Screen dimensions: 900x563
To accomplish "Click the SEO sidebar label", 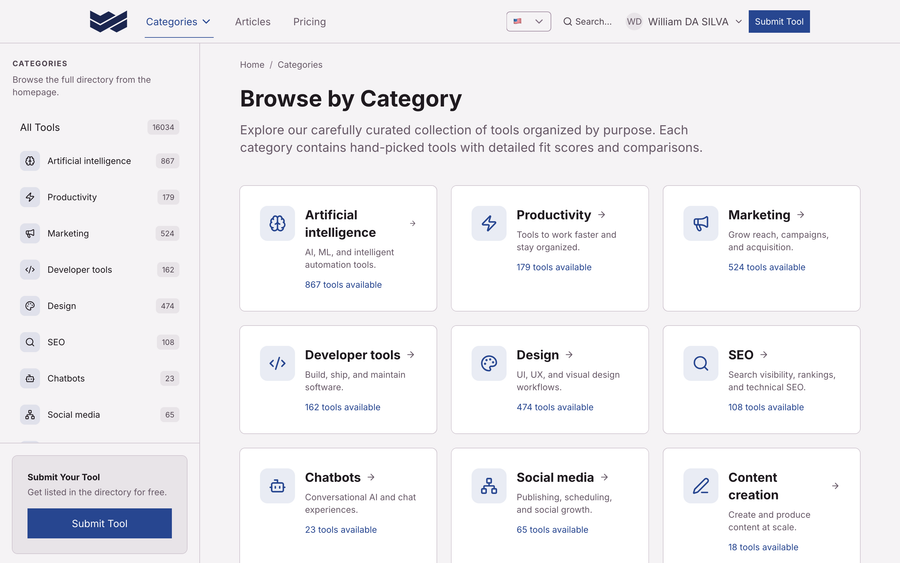I will coord(56,342).
